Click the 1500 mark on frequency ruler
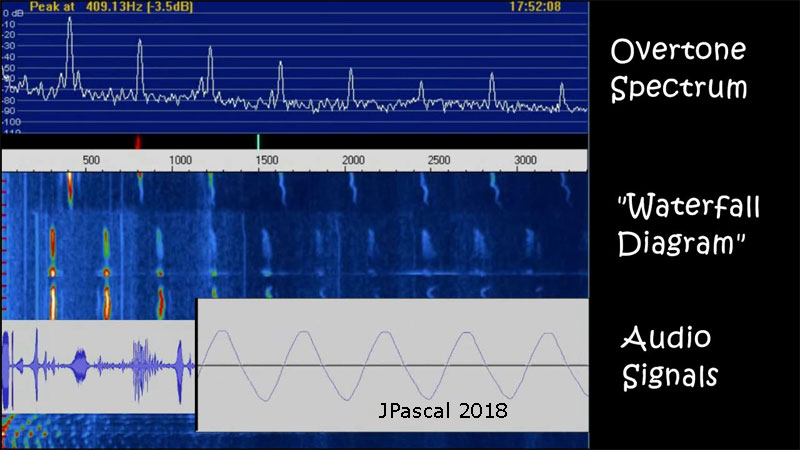 tap(267, 160)
